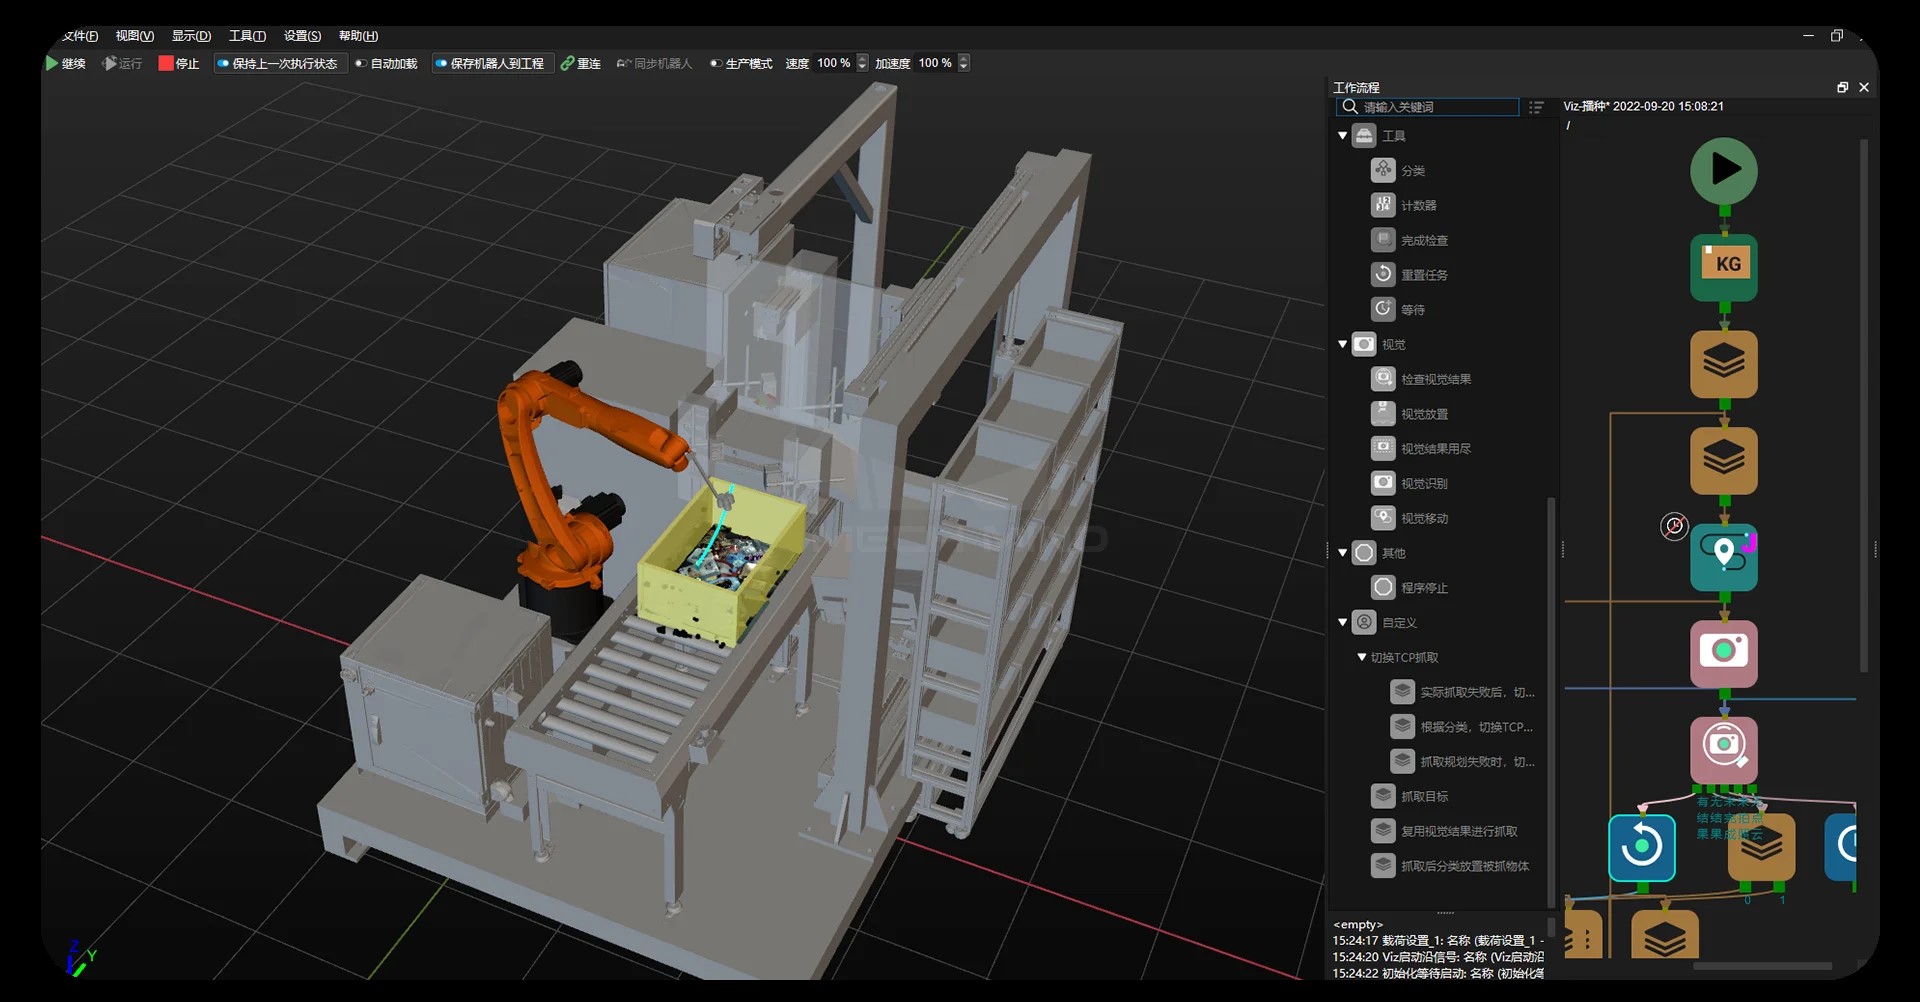Click the 重连 reconnect link icon
Image resolution: width=1920 pixels, height=1002 pixels.
coord(567,64)
